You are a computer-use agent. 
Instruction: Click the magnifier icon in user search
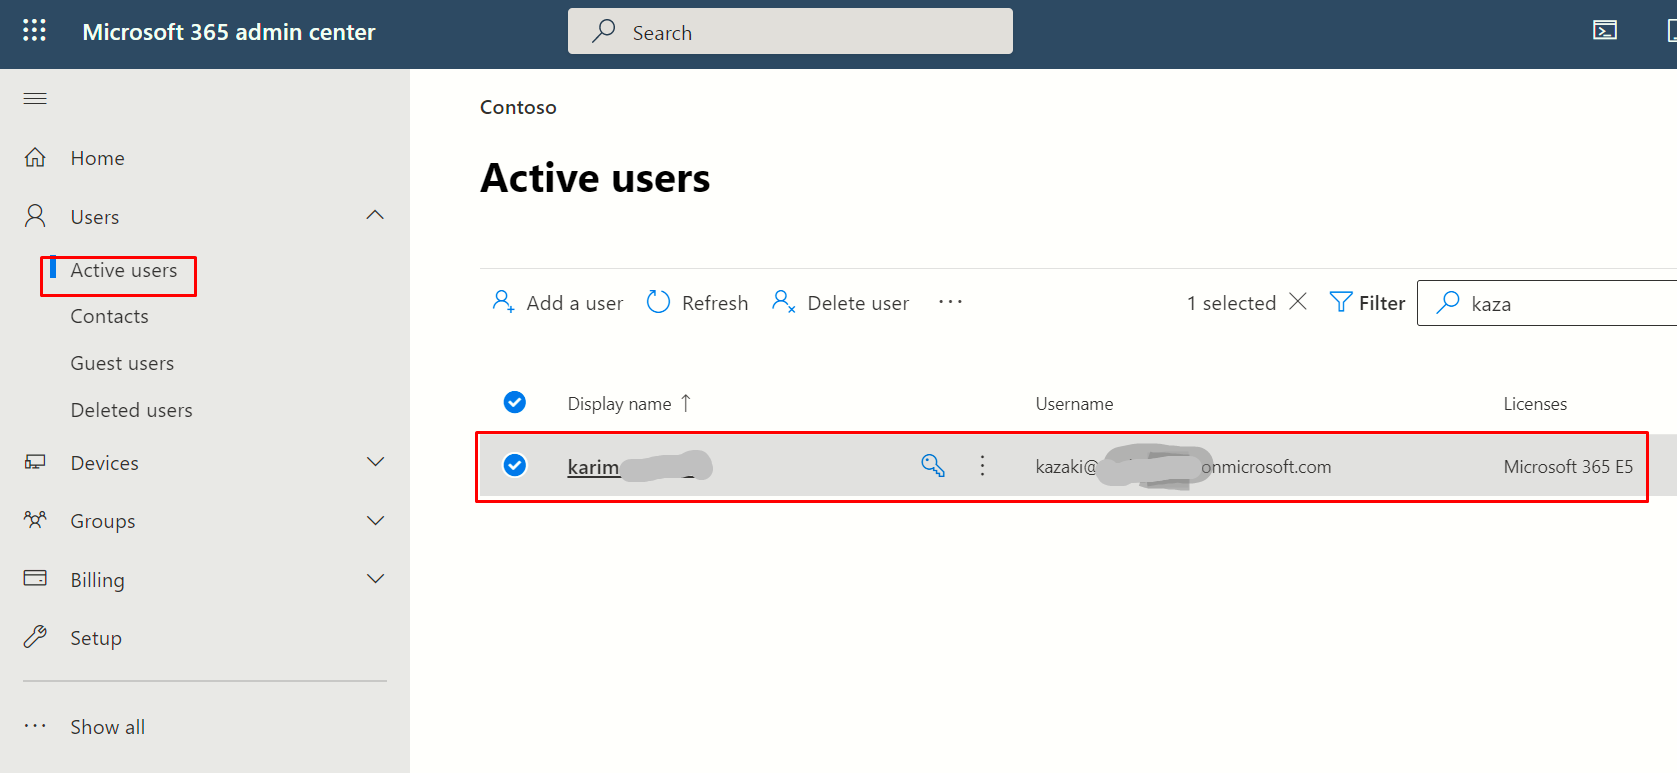tap(1448, 302)
